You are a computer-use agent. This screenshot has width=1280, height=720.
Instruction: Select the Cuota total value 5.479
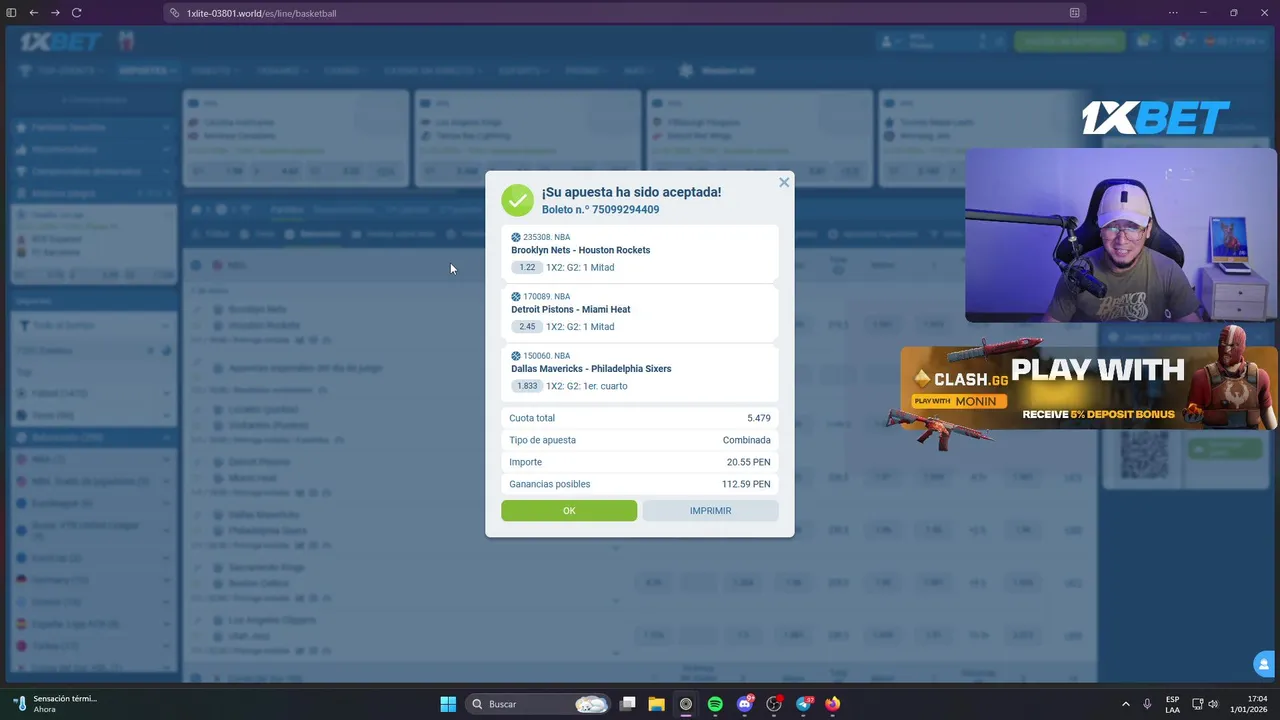(759, 418)
